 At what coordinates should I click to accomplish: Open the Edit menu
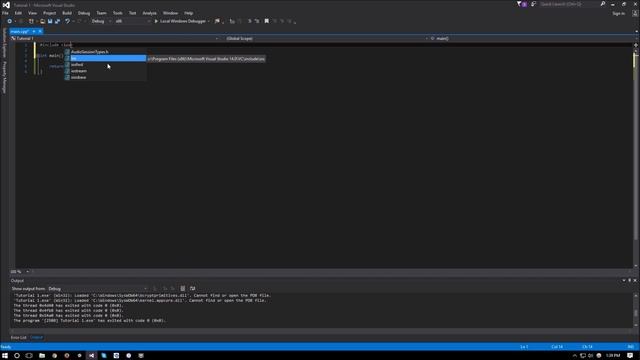(x=18, y=13)
